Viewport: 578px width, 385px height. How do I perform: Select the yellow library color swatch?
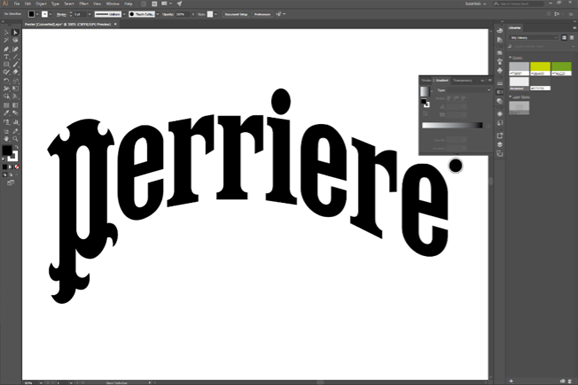pyautogui.click(x=540, y=69)
